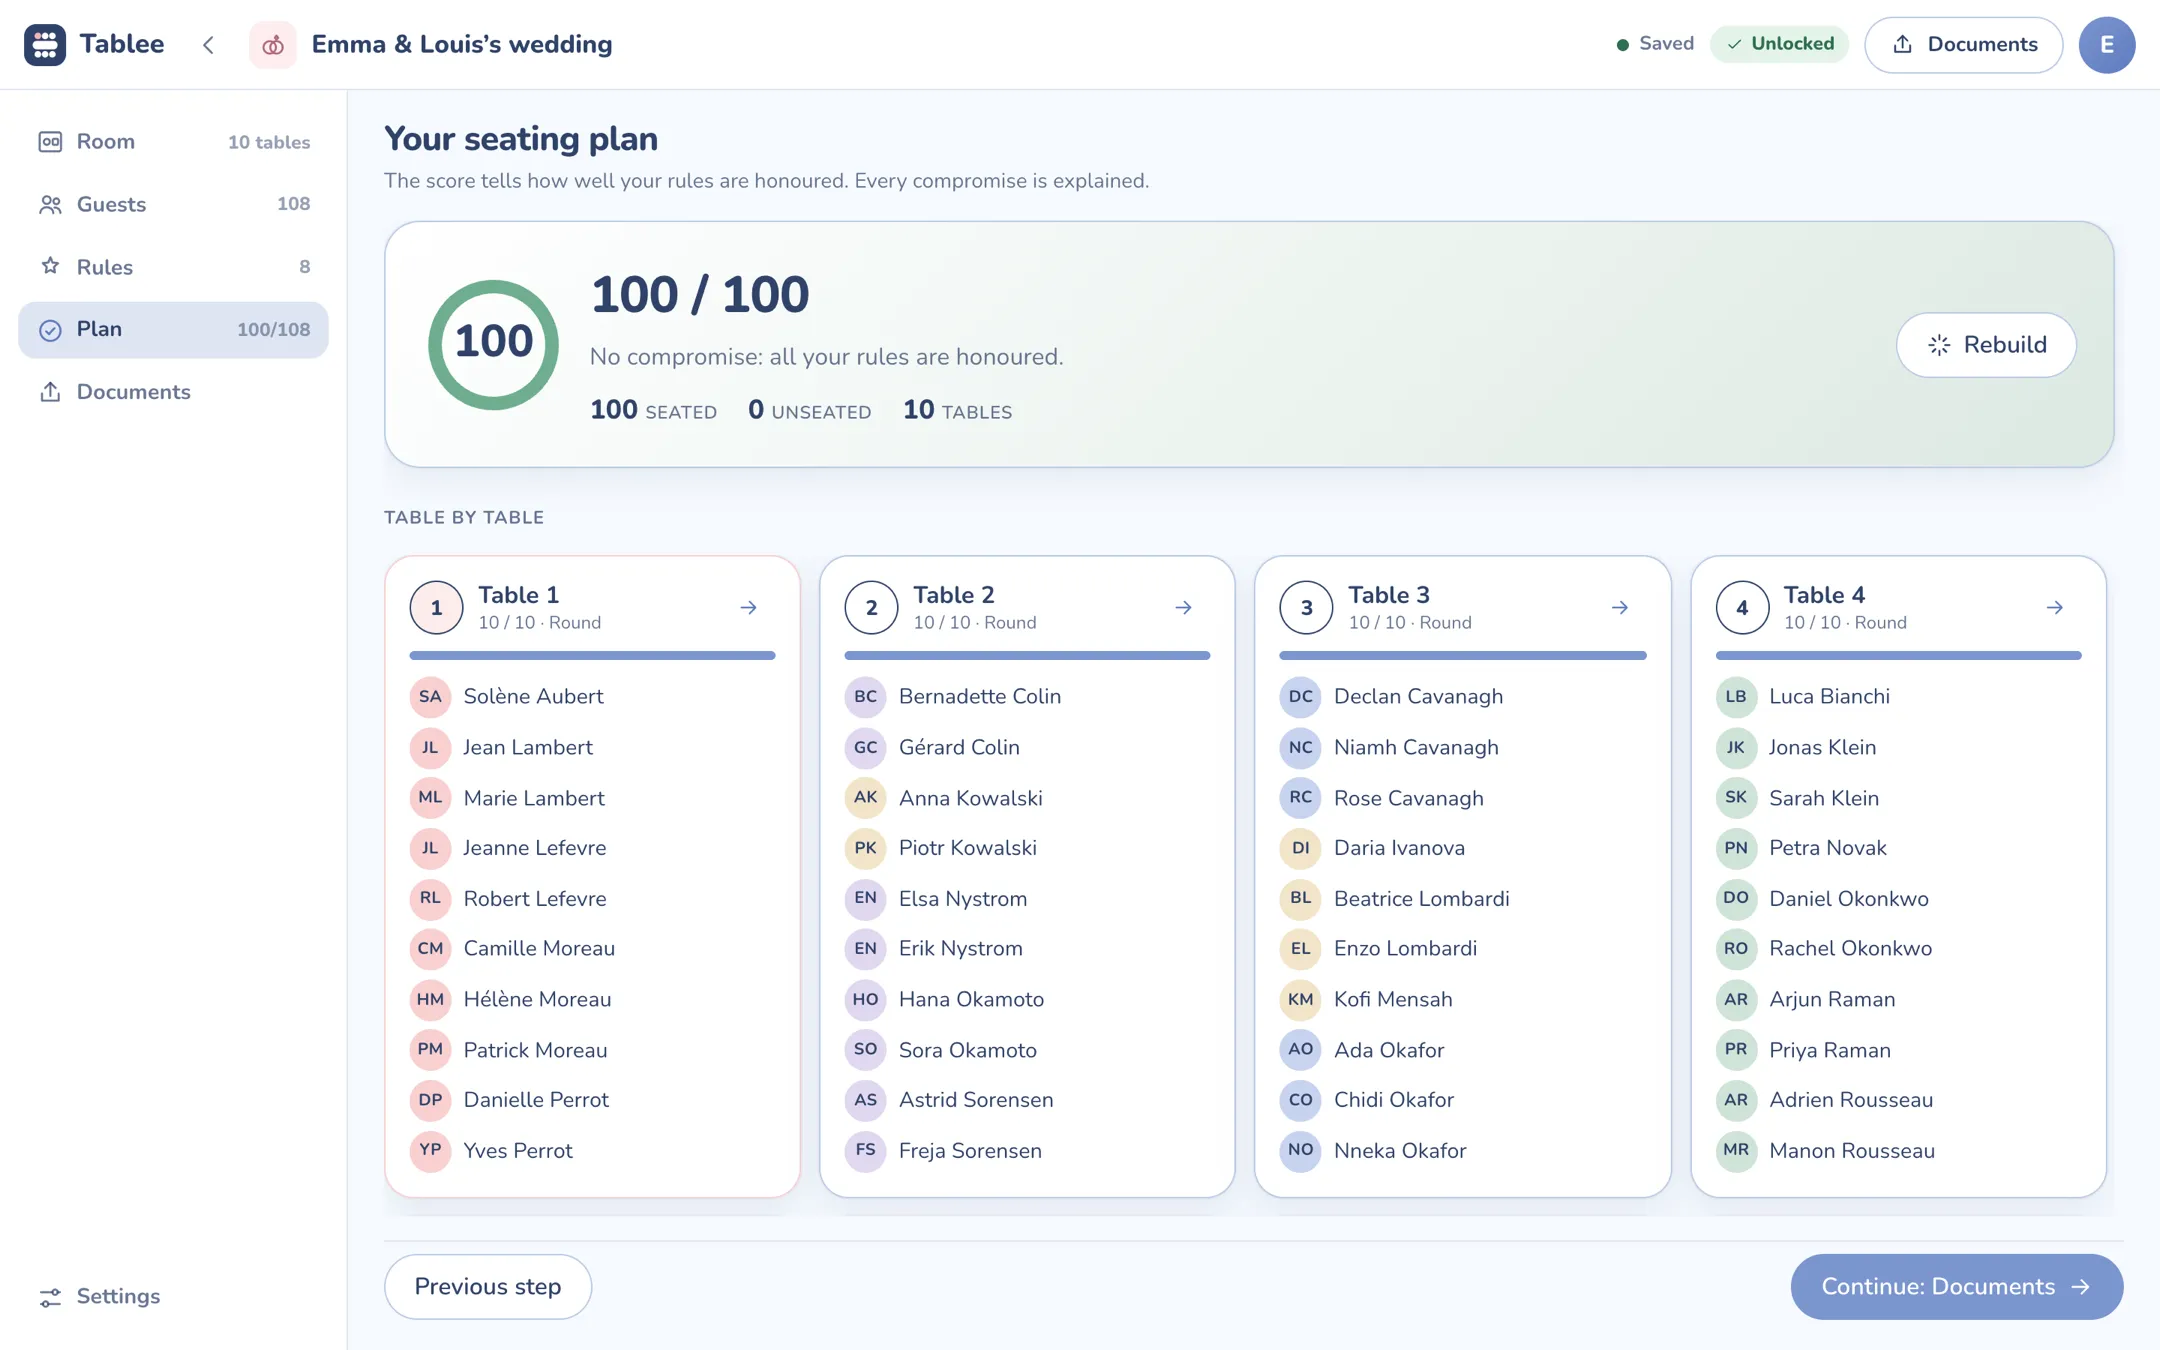The image size is (2160, 1350).
Task: Click the DI avatar for Daria Ivanova
Action: [1300, 848]
